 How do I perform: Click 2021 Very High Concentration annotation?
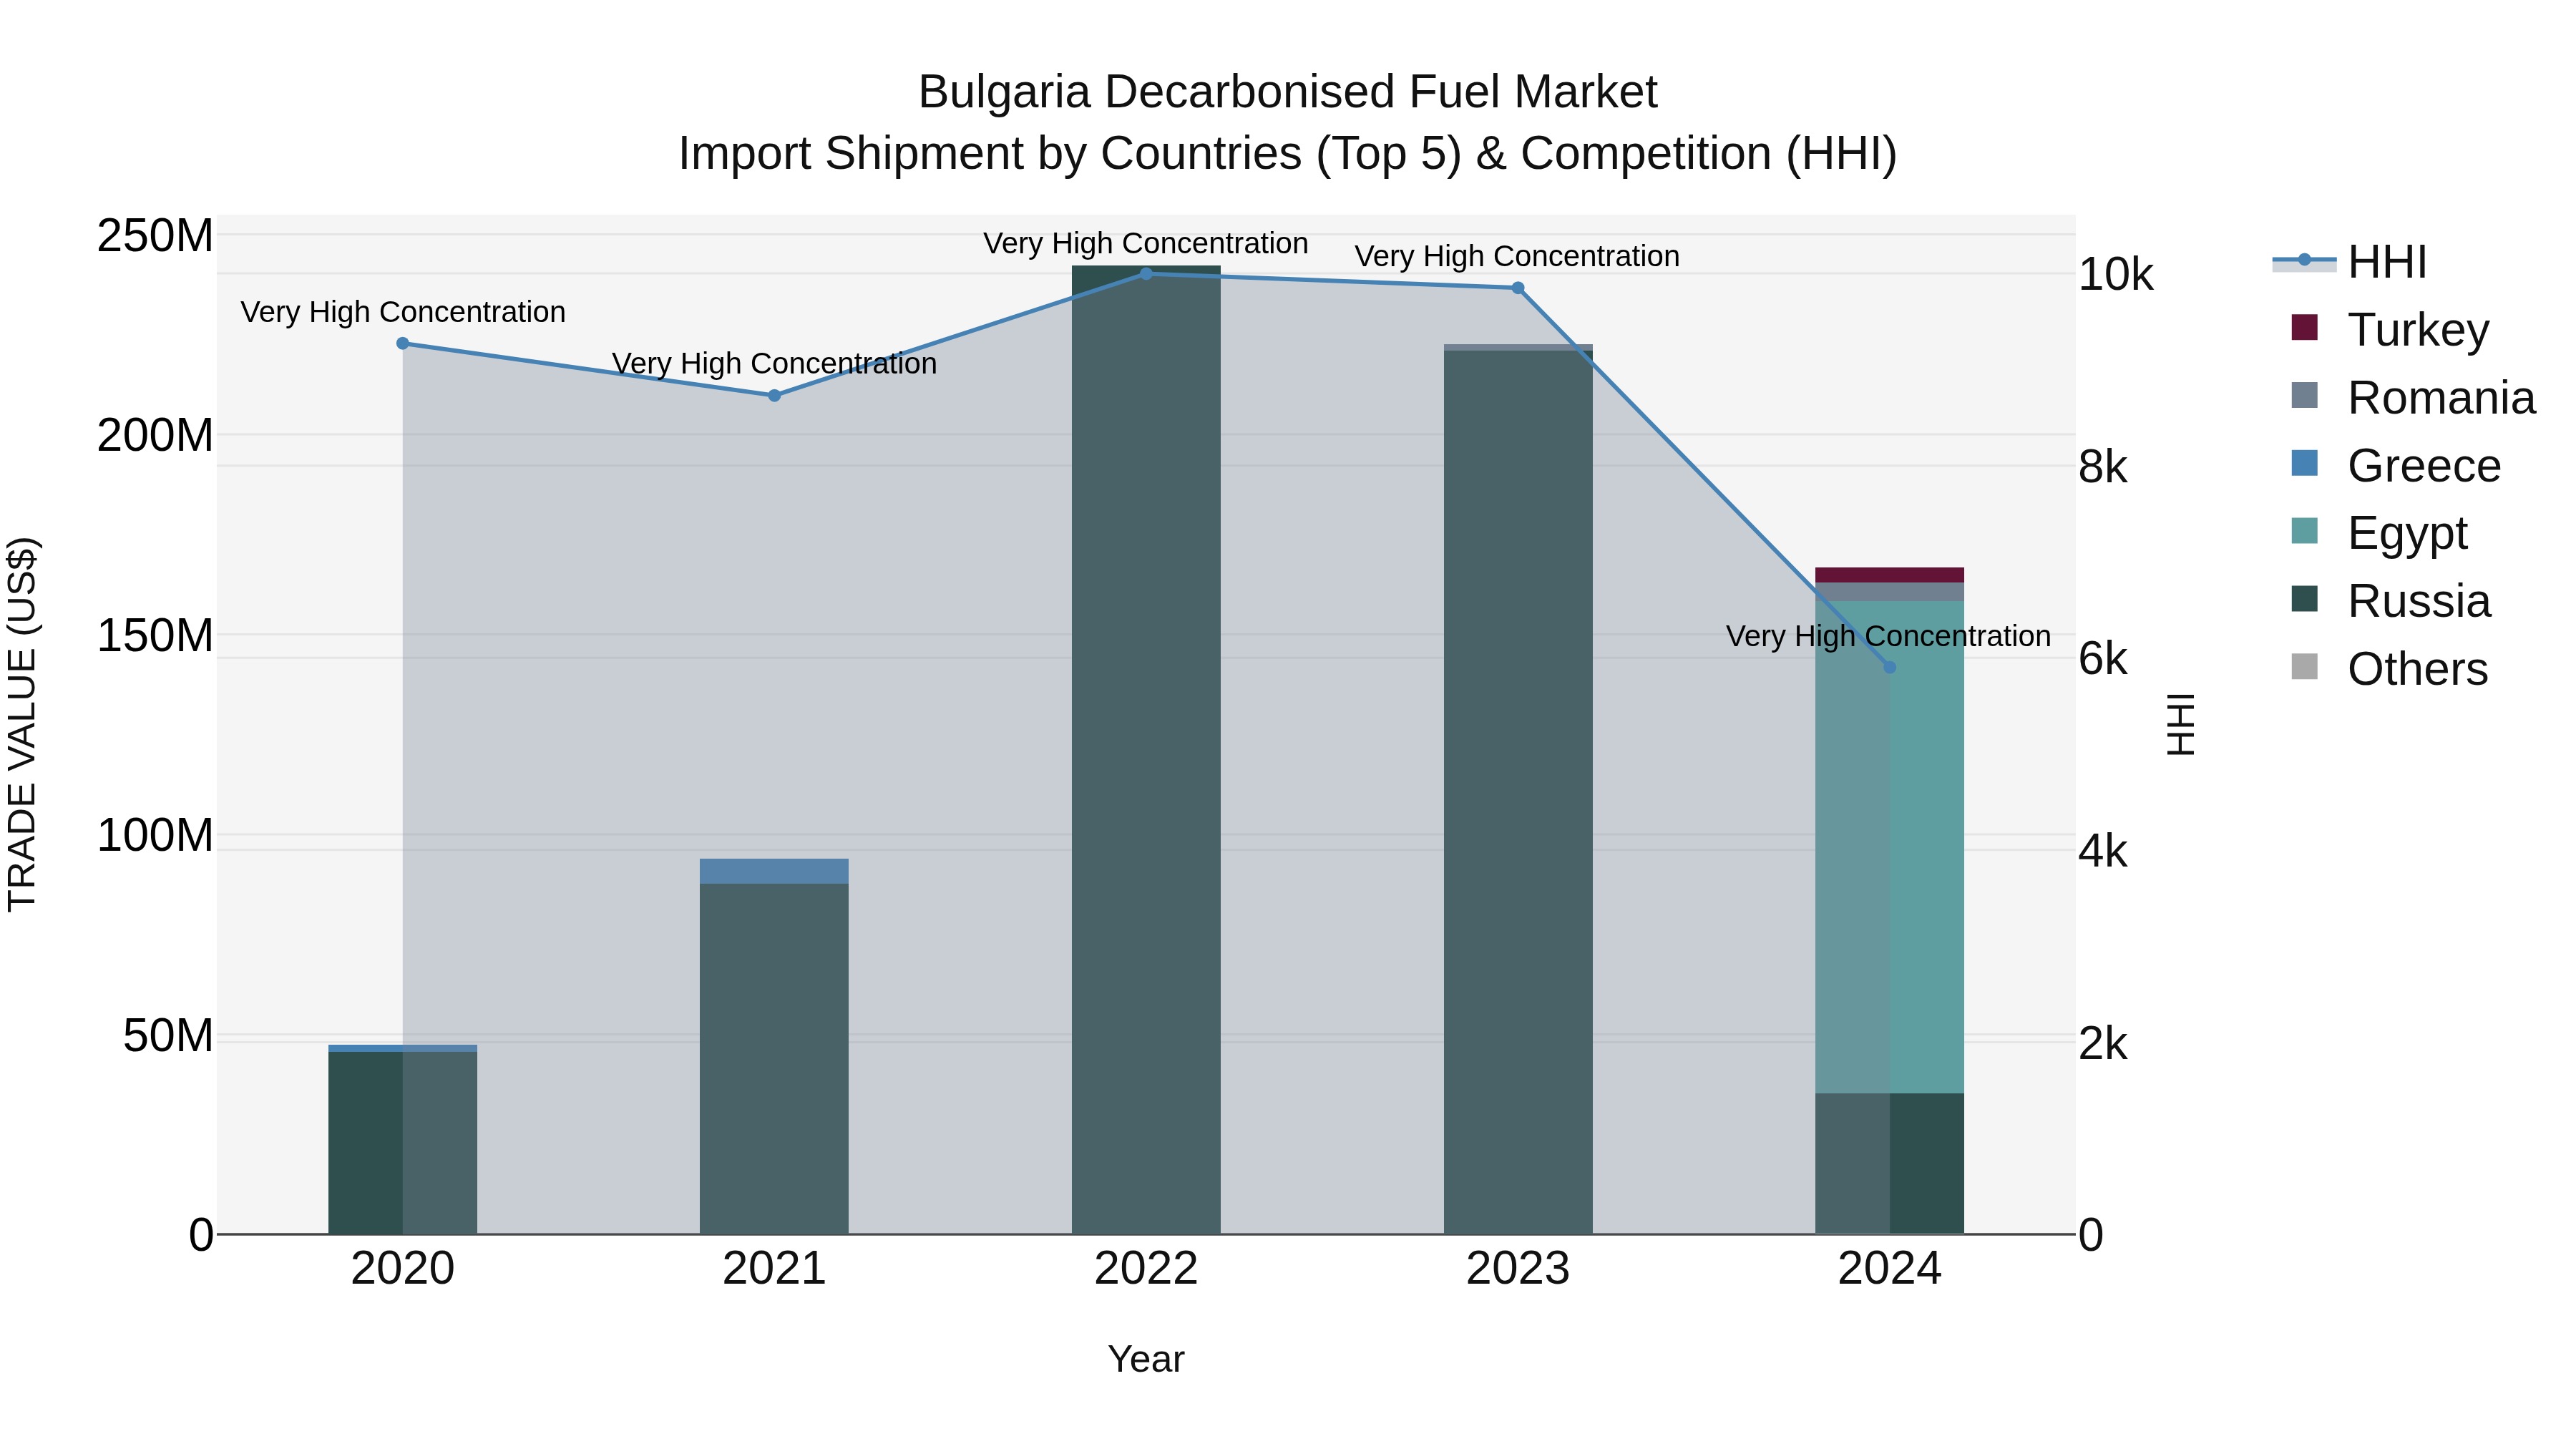774,363
